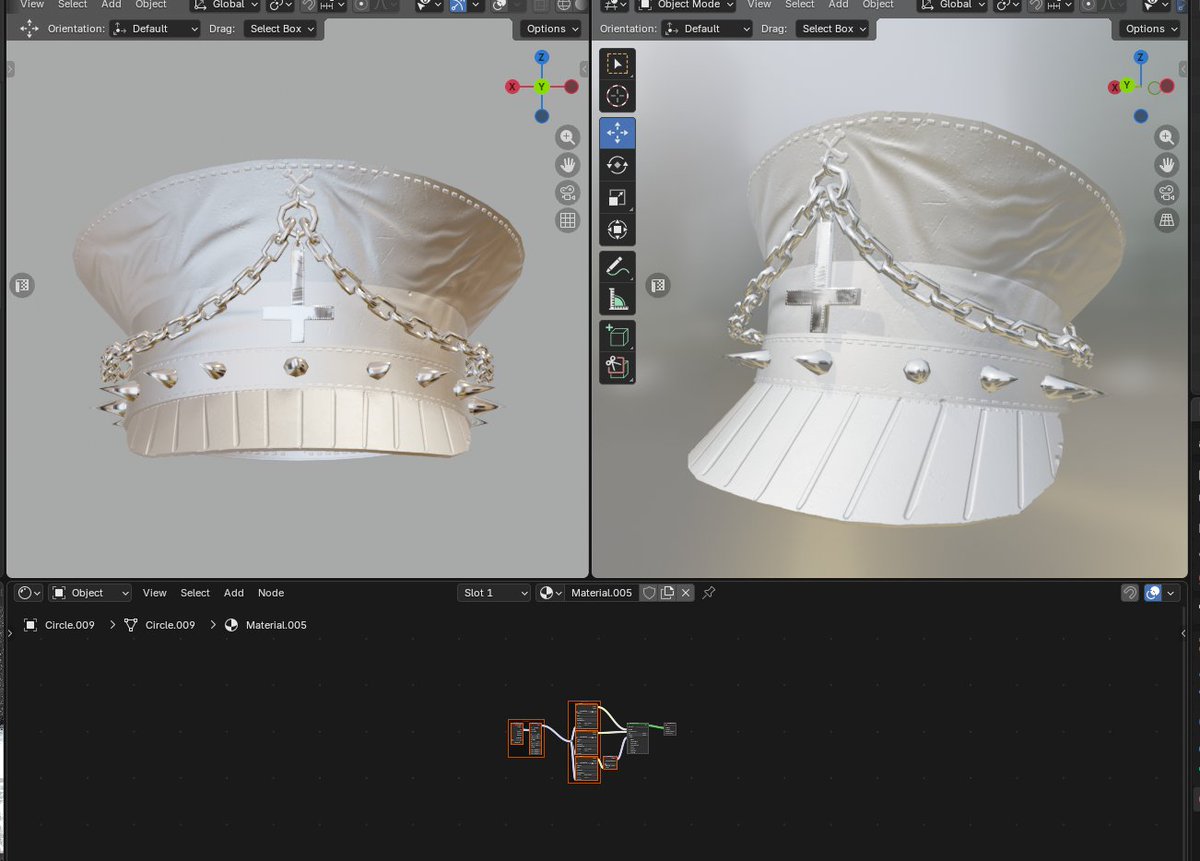
Task: Select the Cursor tool in right viewport toolbar
Action: click(617, 96)
